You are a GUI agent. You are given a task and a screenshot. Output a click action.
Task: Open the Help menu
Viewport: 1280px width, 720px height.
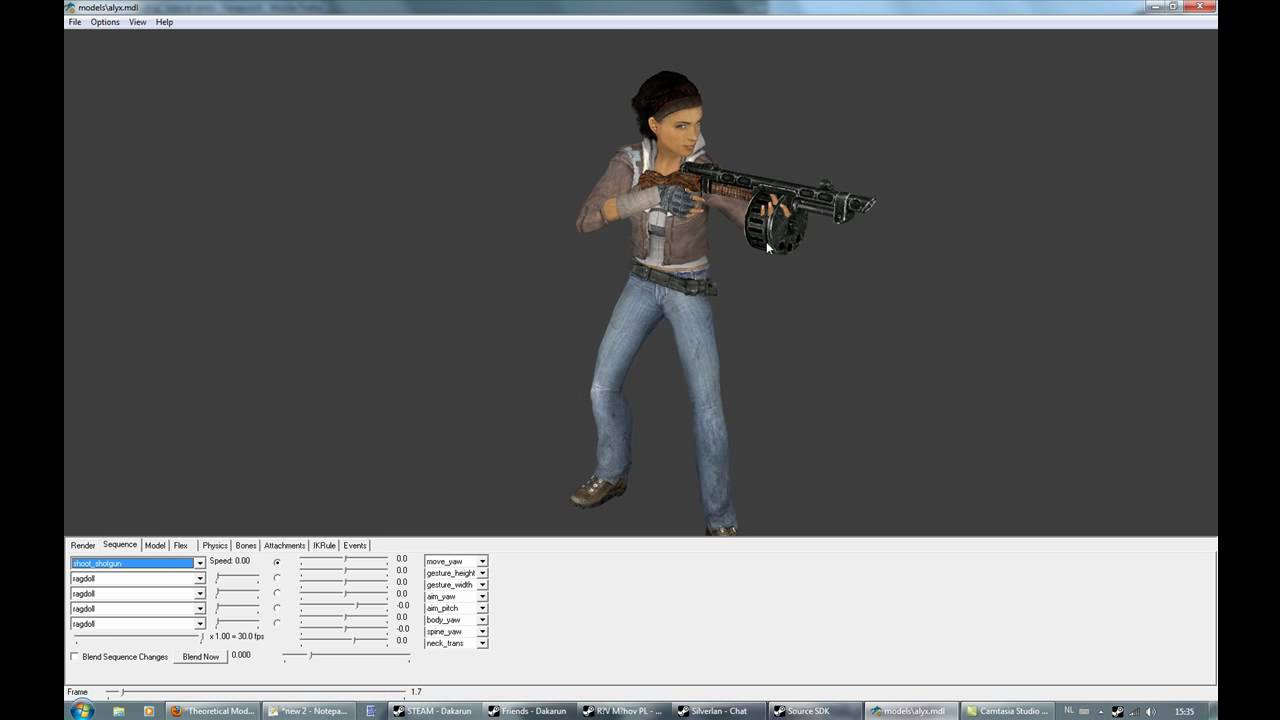tap(164, 22)
